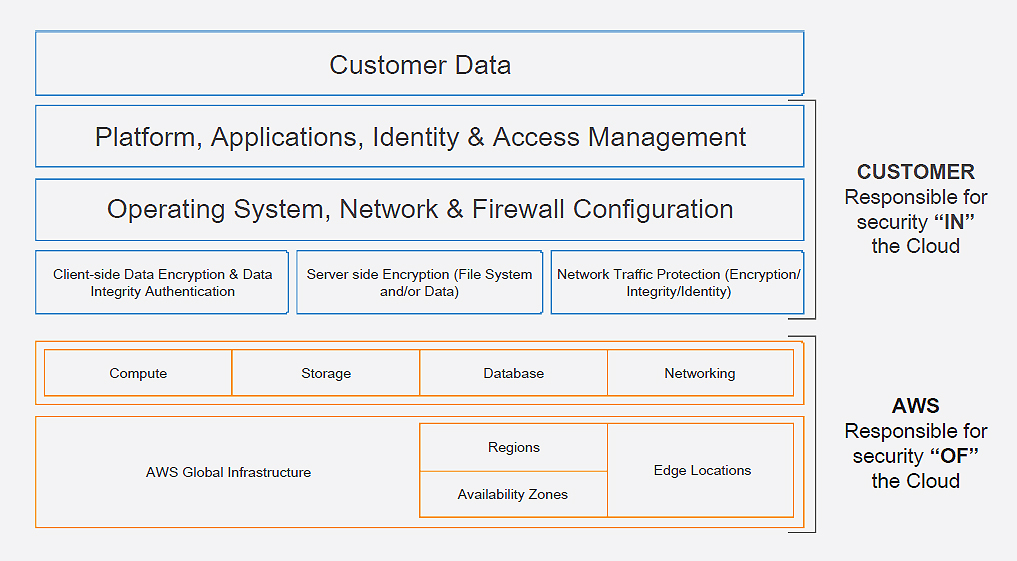
Task: Click Operating System, Network & Firewall Configuration
Action: tap(420, 210)
